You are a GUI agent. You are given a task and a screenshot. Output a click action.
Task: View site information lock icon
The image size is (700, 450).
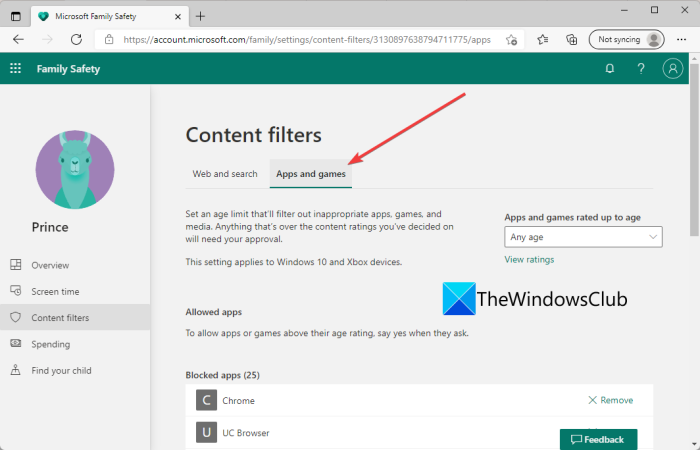coord(109,40)
